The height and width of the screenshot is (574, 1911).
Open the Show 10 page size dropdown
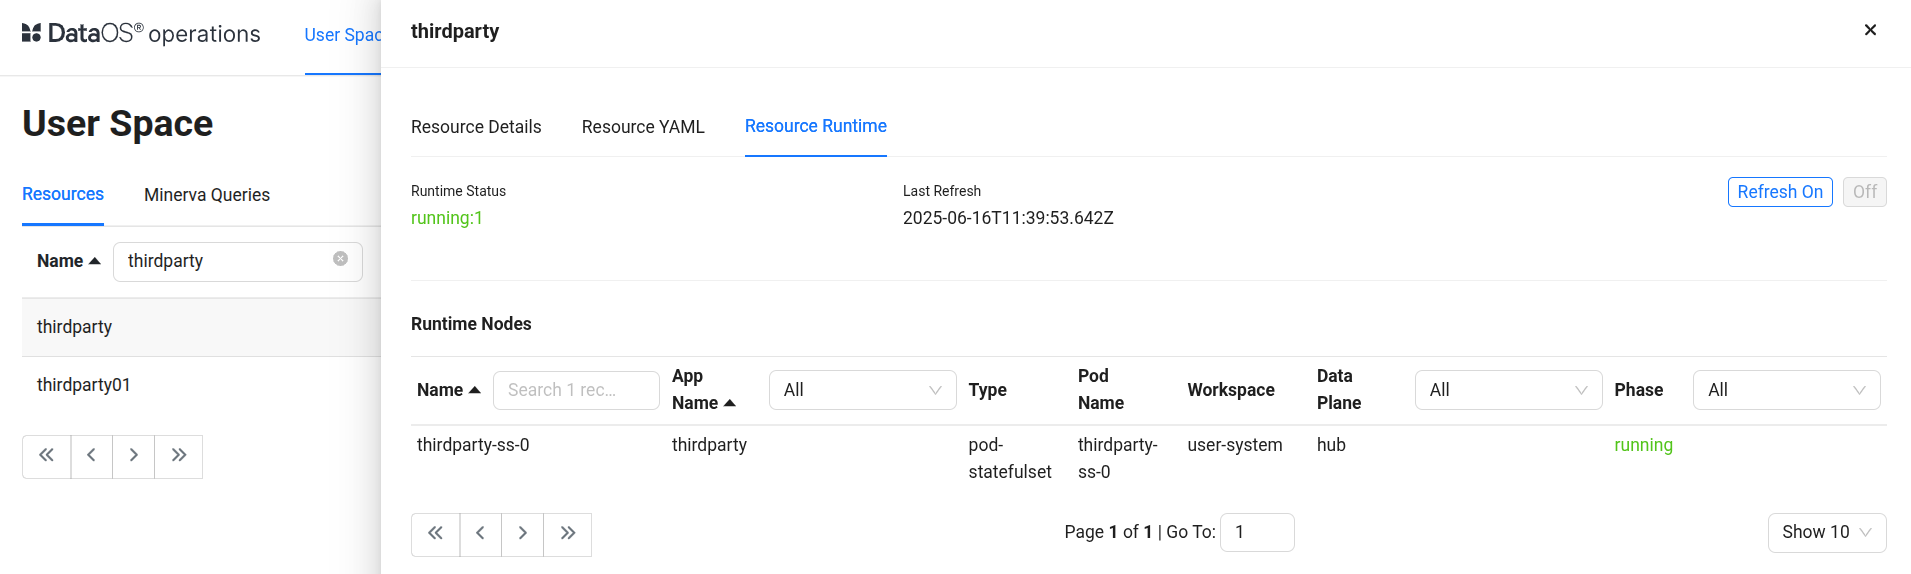coord(1826,533)
